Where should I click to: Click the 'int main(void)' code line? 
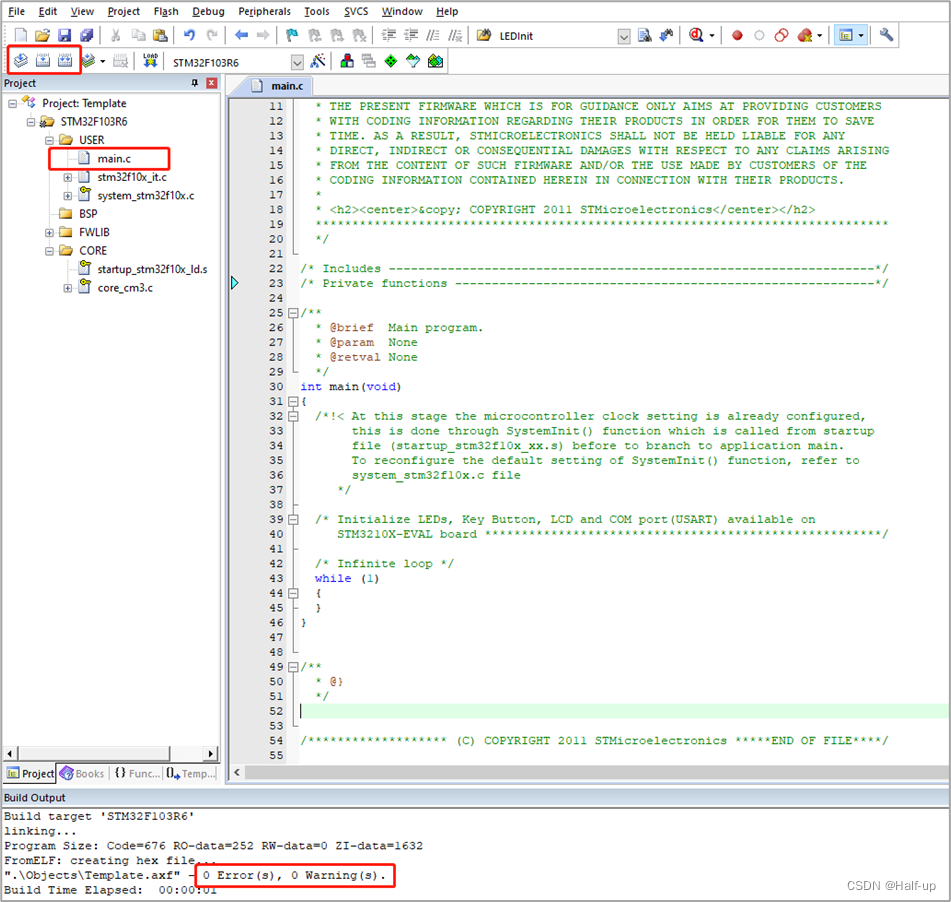[x=351, y=387]
